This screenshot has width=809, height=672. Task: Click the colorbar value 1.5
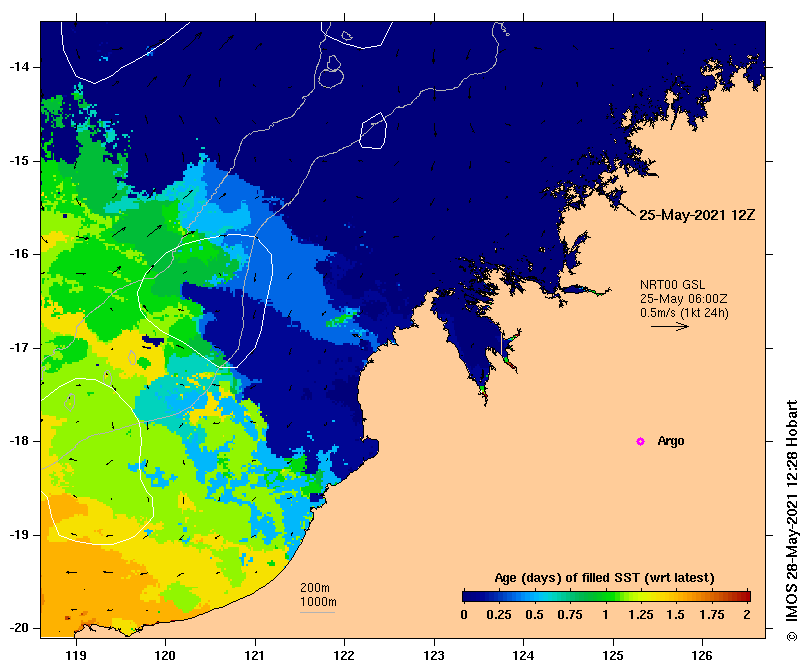(675, 615)
